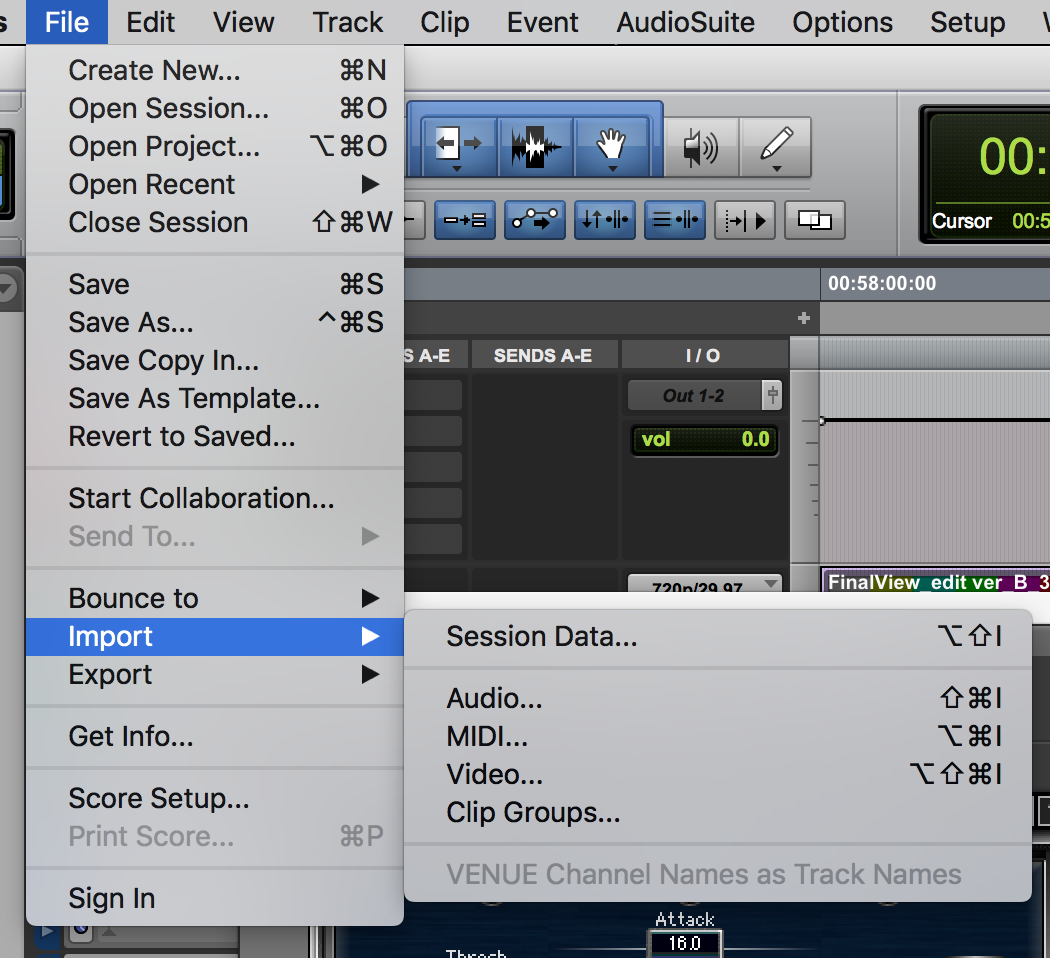Click the Cursor timecode readout
Viewport: 1050px width, 958px height.
[991, 221]
